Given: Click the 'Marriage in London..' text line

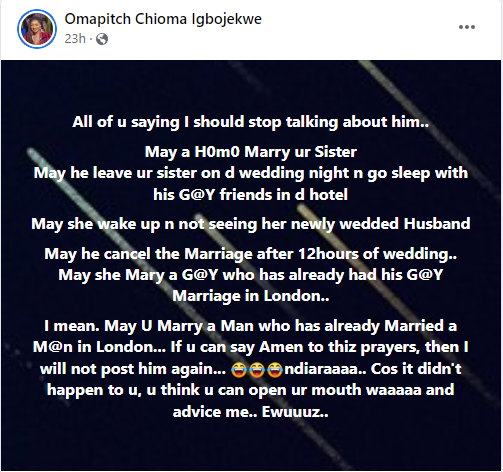Looking at the screenshot, I should coord(251,296).
